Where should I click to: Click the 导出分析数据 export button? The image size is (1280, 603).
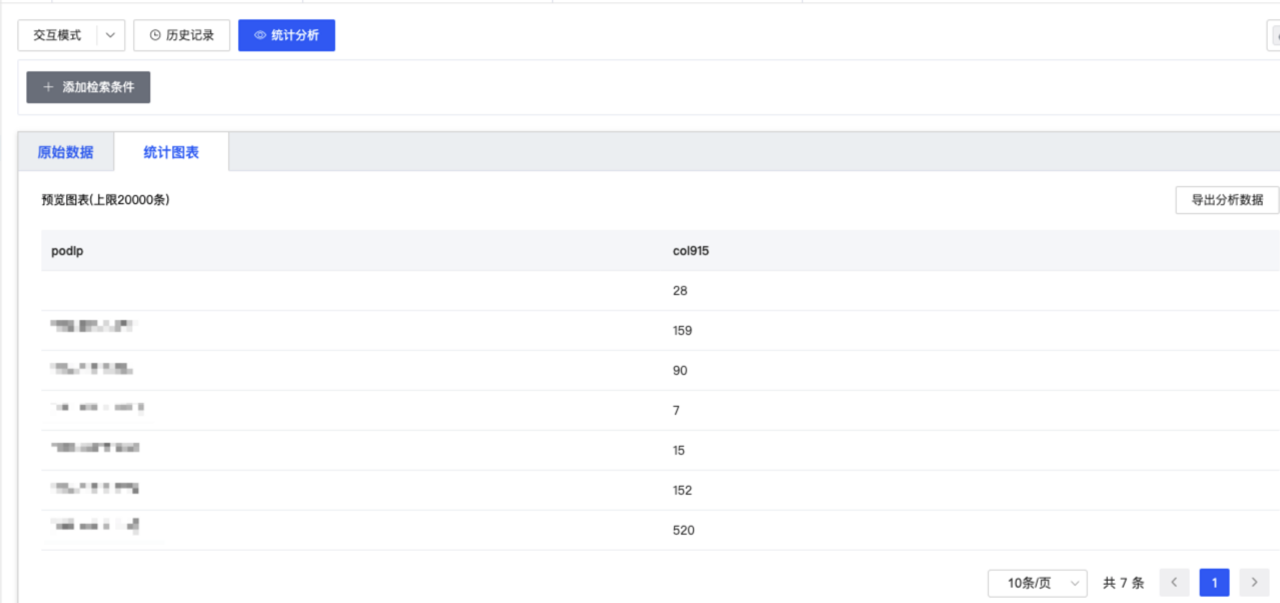pyautogui.click(x=1227, y=200)
